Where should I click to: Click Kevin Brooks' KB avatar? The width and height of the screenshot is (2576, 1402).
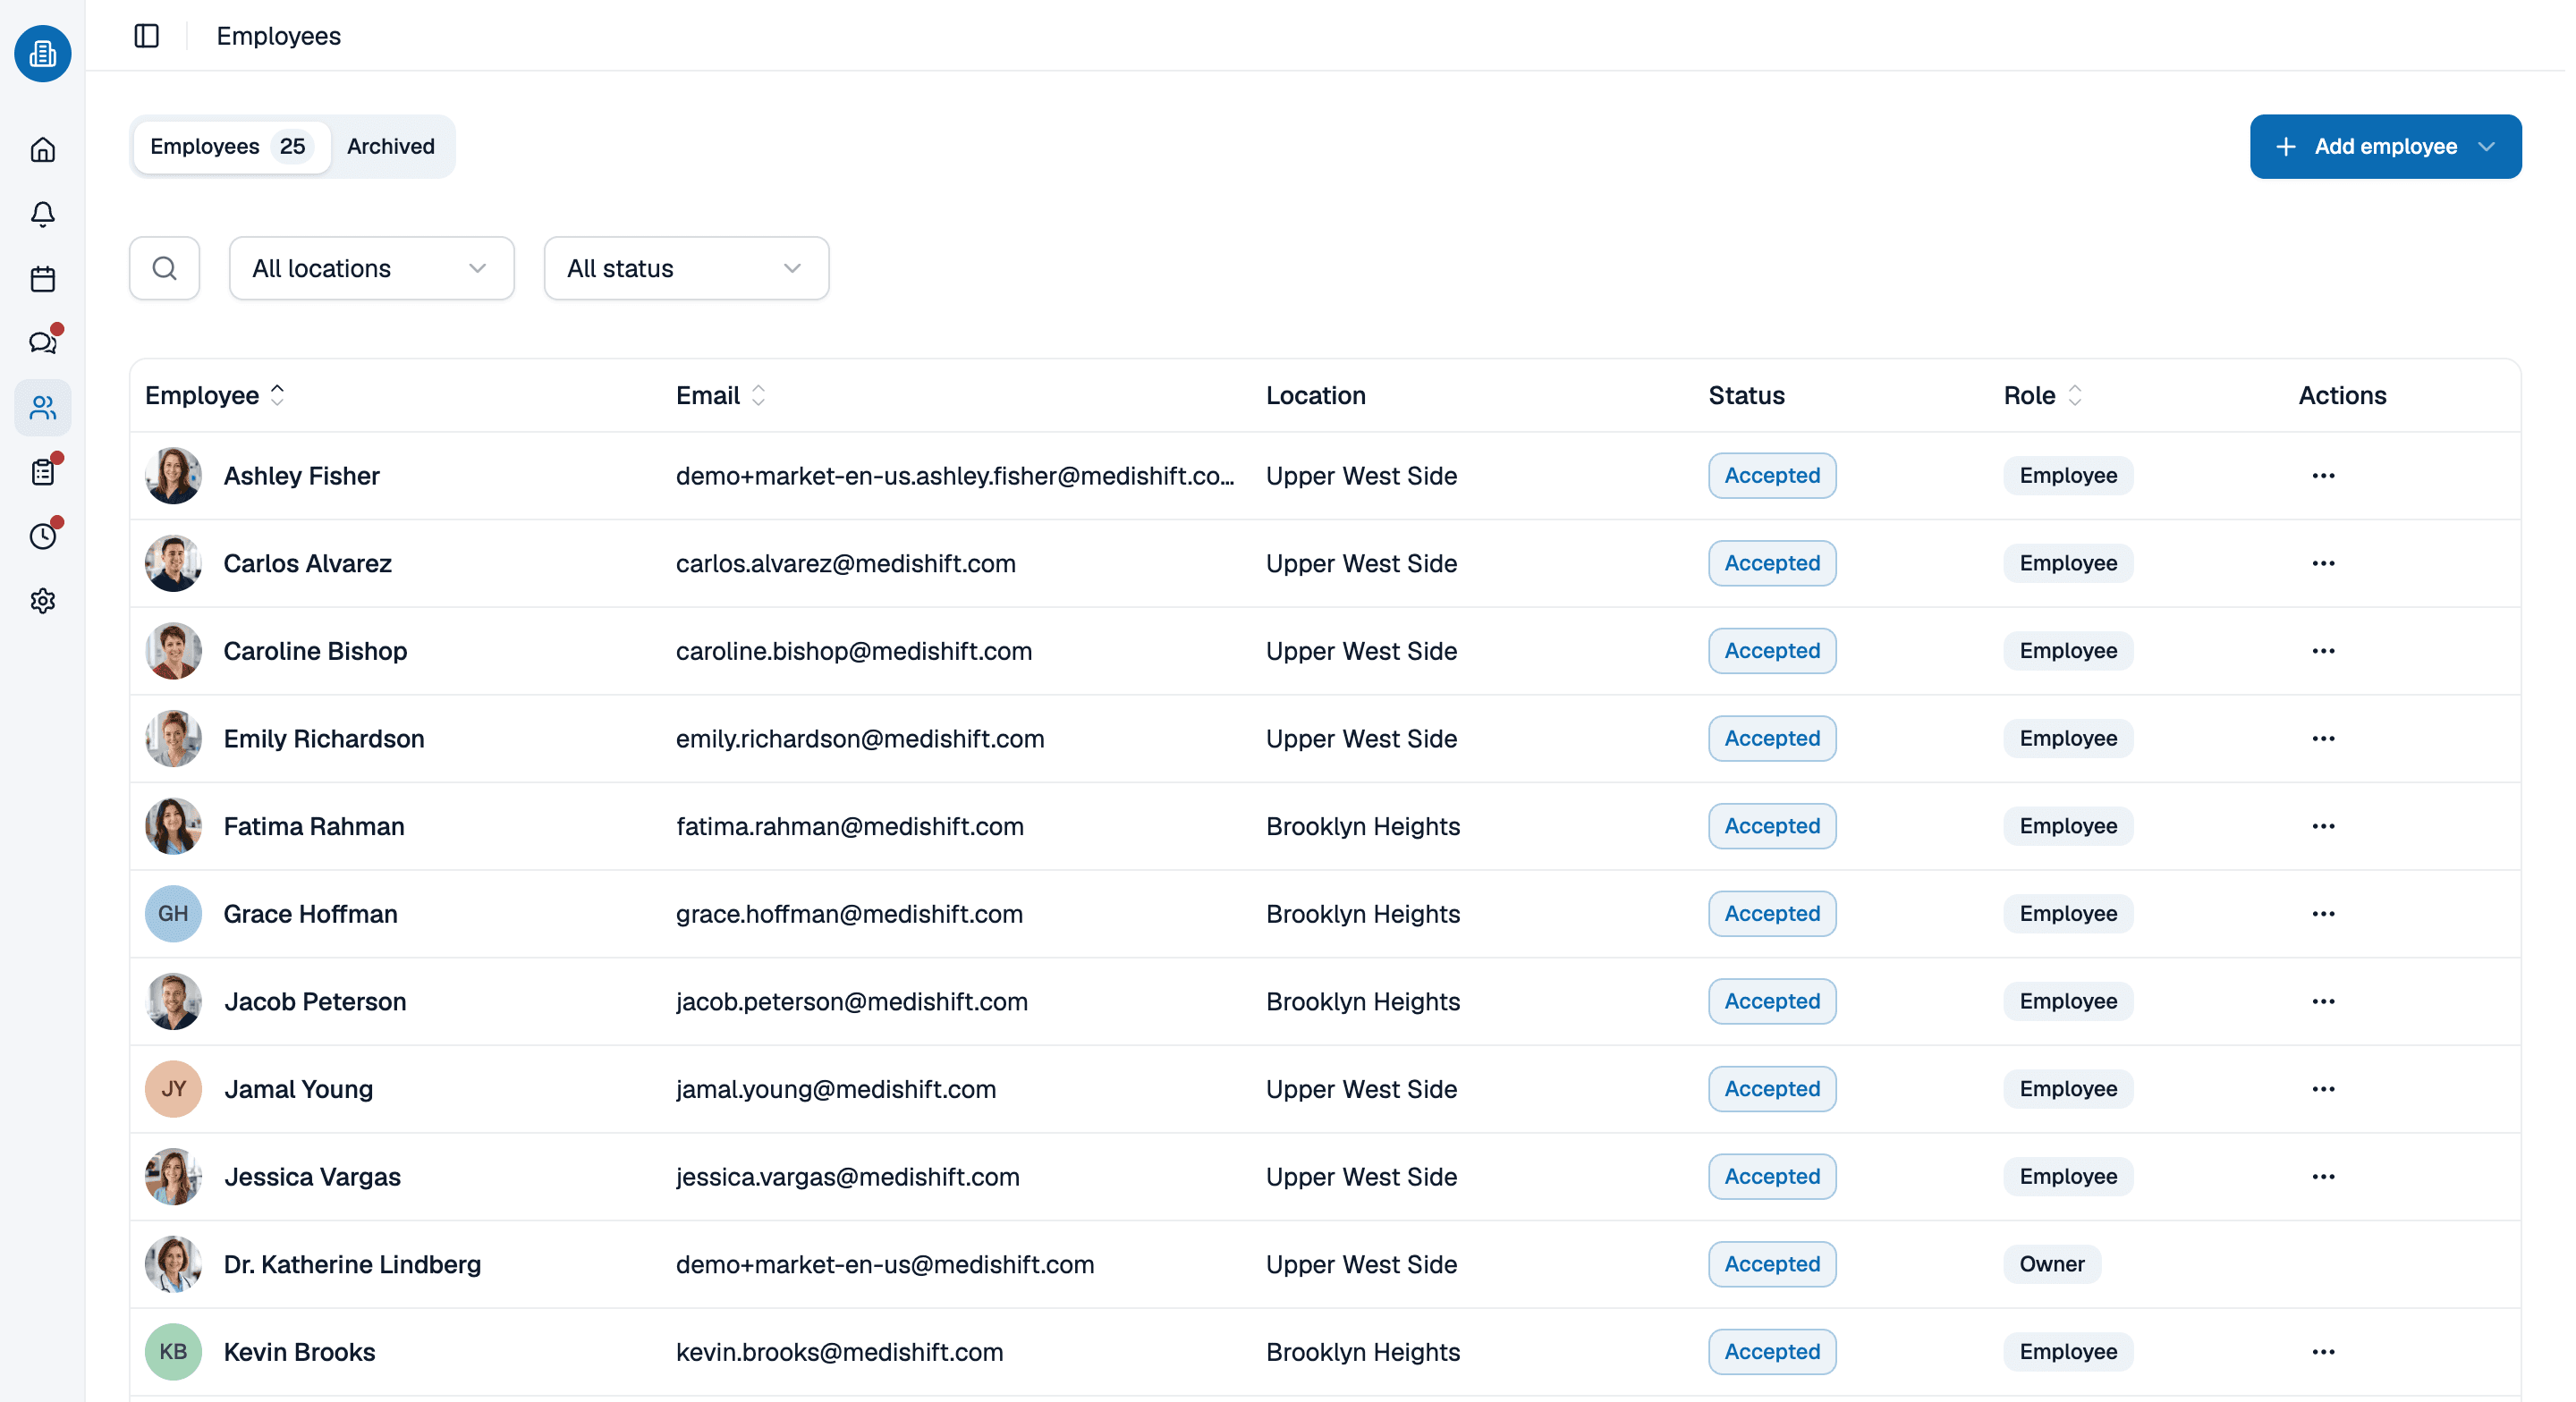pos(173,1352)
